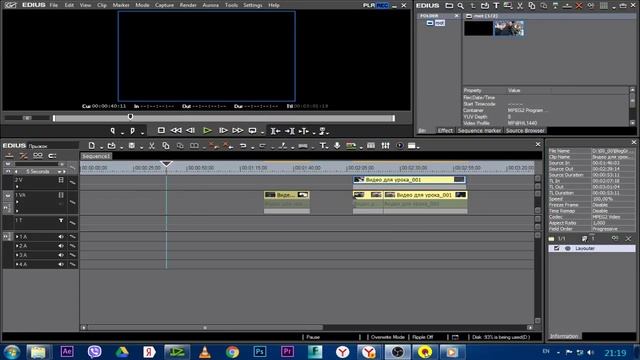This screenshot has width=640, height=360.
Task: Open the Voice Over microphone tool
Action: pos(337,146)
